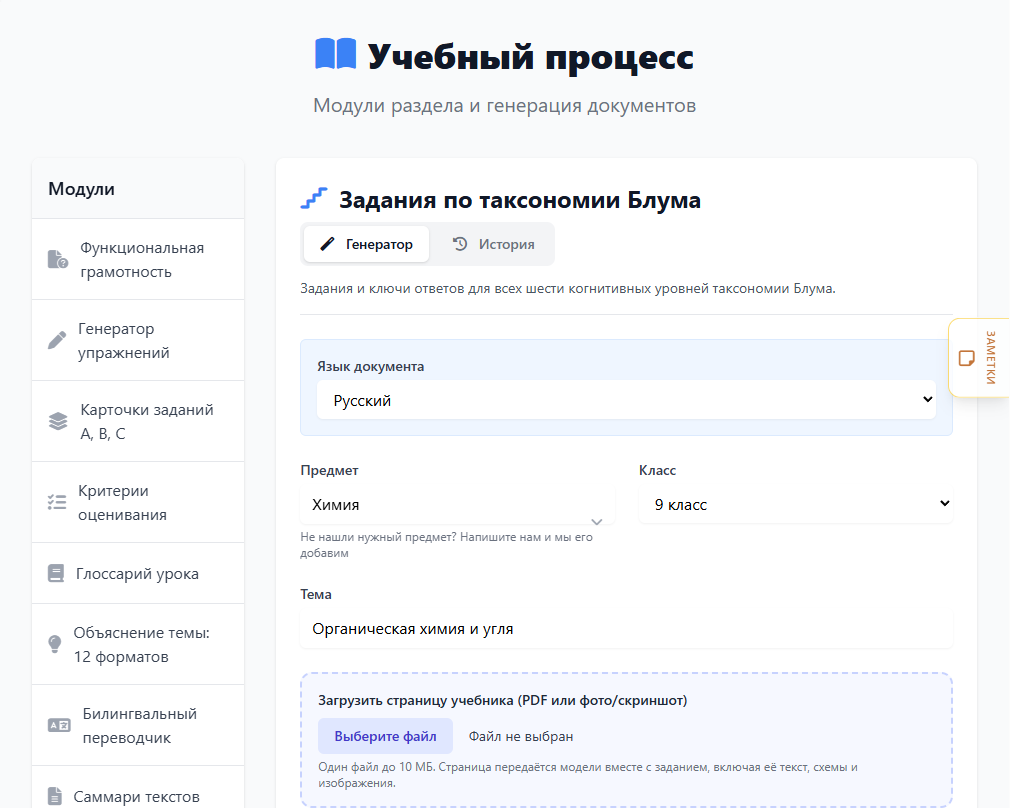The image size is (1010, 808).
Task: Click the Загрузить страницу учебника label
Action: click(x=502, y=700)
